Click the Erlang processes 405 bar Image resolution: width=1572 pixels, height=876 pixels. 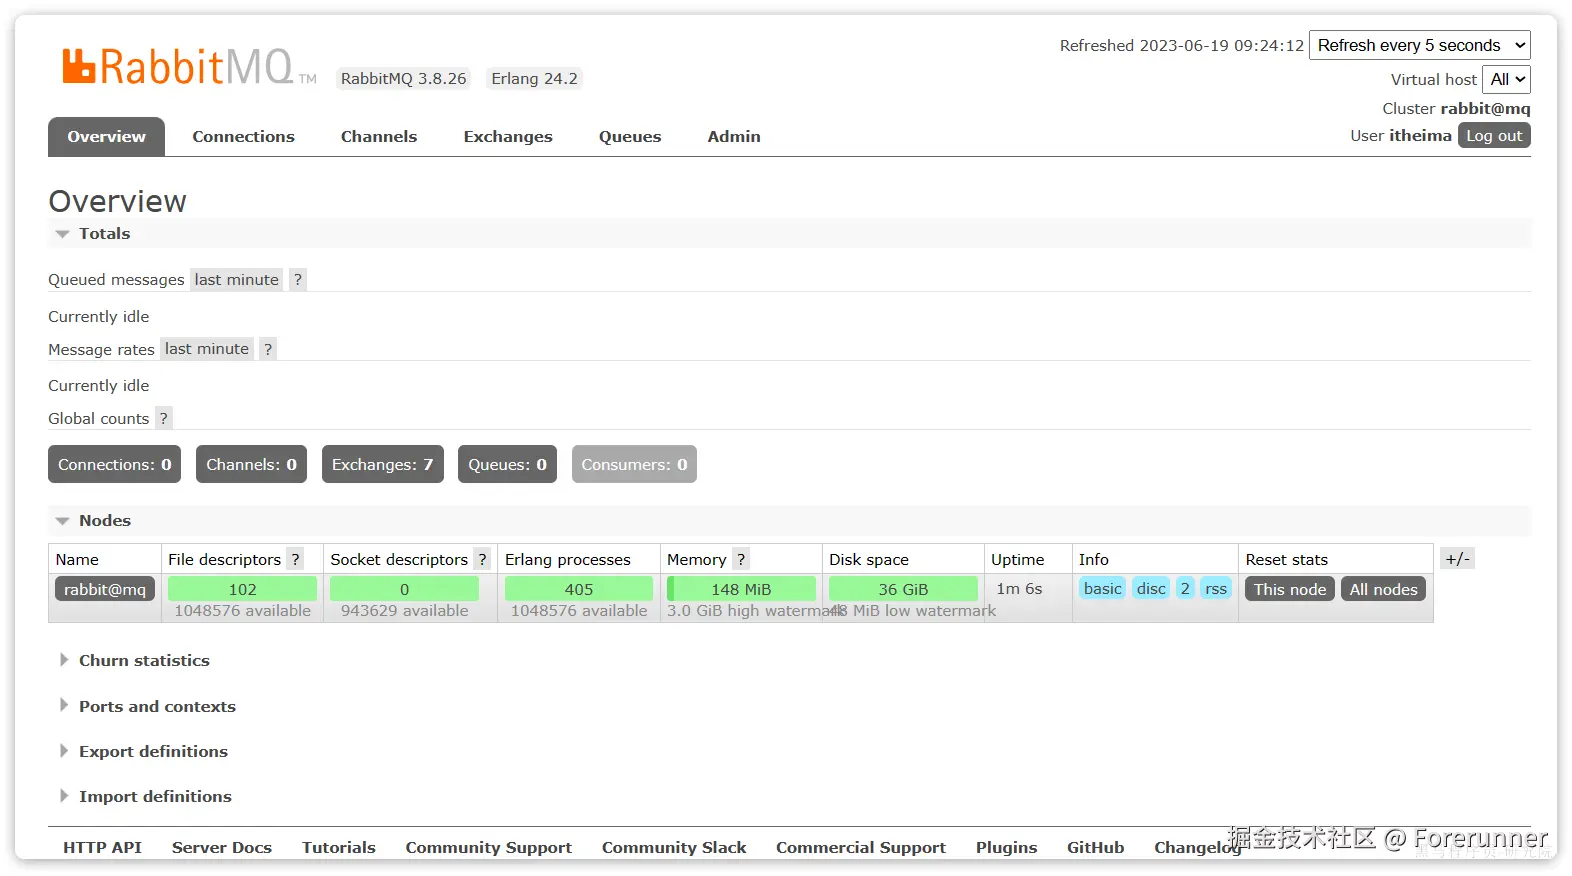coord(579,589)
